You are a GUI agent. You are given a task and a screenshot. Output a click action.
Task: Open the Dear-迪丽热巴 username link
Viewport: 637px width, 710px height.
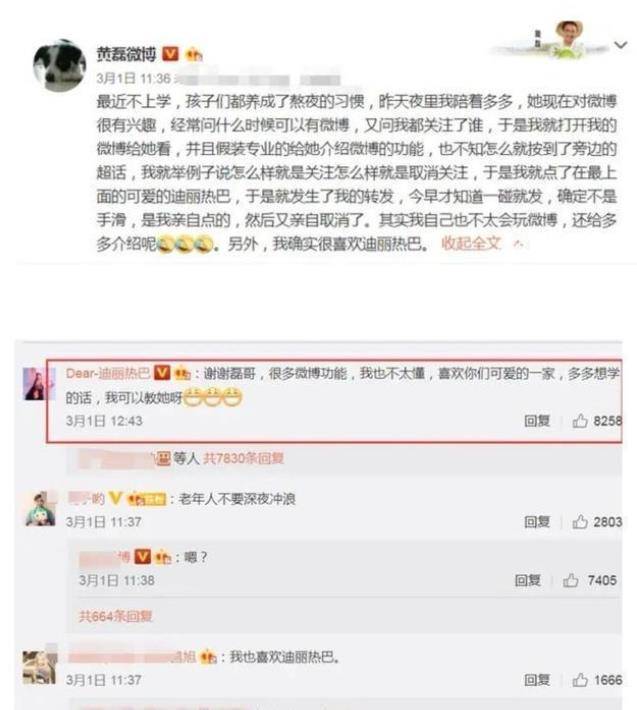tap(108, 373)
